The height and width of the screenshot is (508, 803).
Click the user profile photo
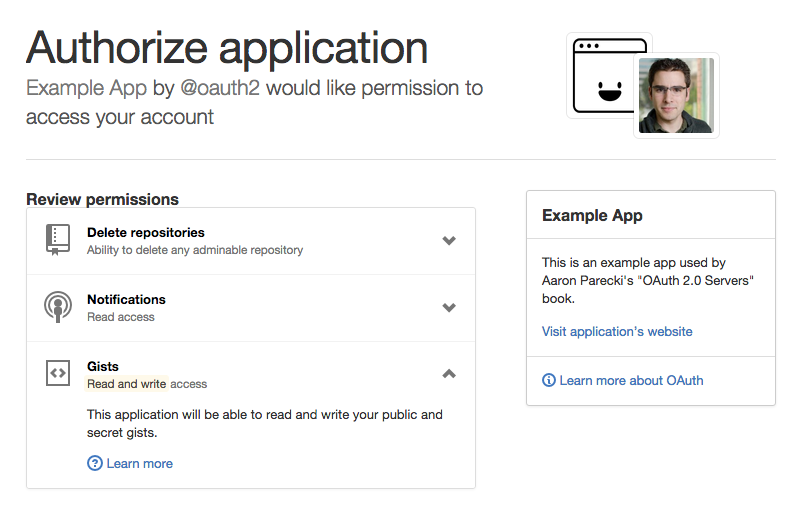[x=676, y=95]
